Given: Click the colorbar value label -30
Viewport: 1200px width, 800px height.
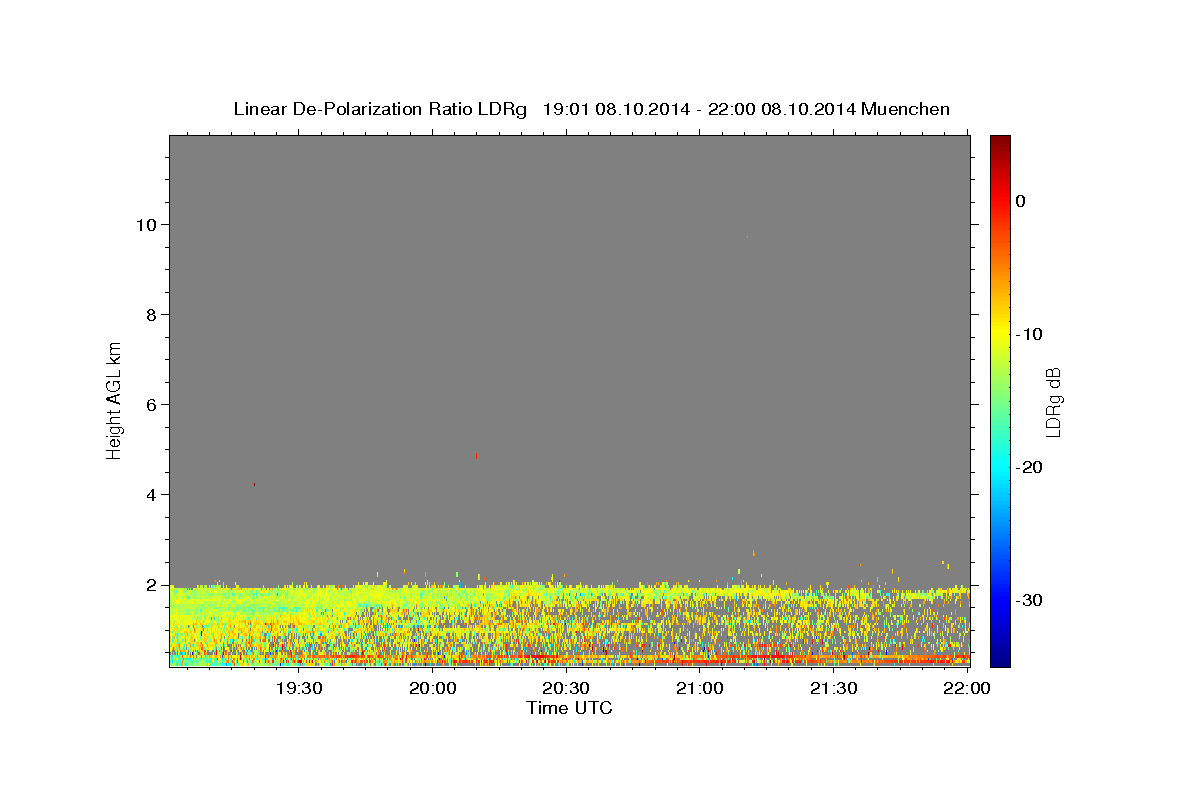Looking at the screenshot, I should tap(1029, 600).
